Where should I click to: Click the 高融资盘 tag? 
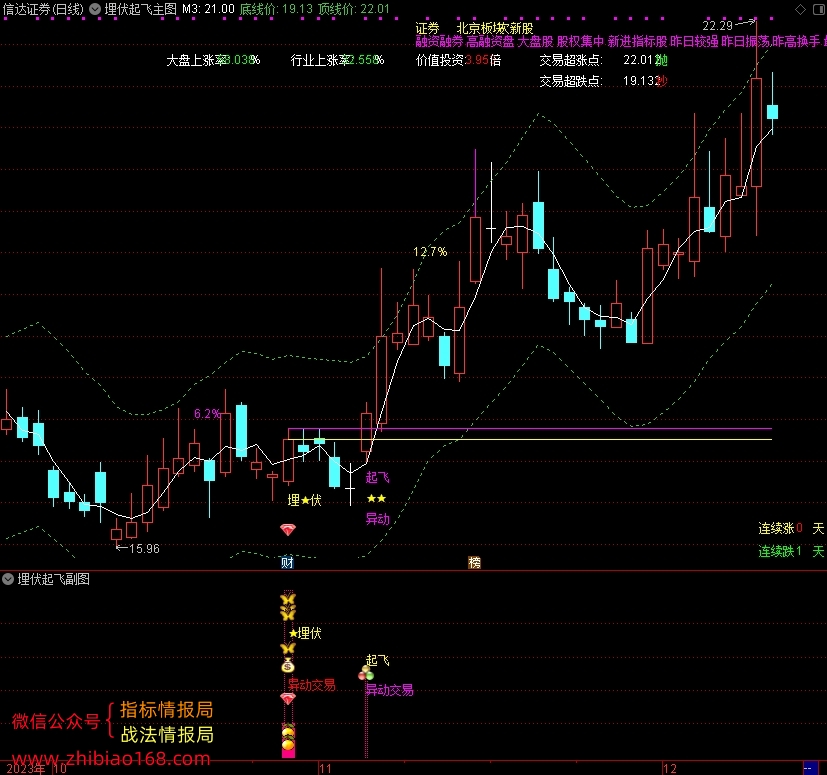tap(491, 42)
